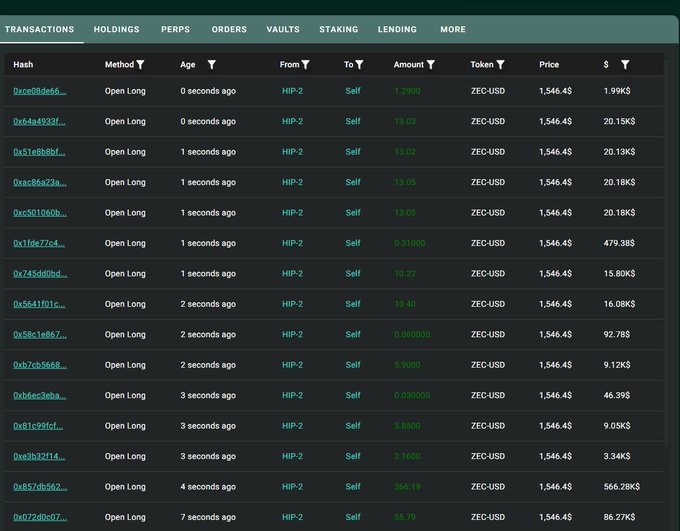Screen dimensions: 680x531
Task: Open the Holdings tab
Action: coord(117,29)
